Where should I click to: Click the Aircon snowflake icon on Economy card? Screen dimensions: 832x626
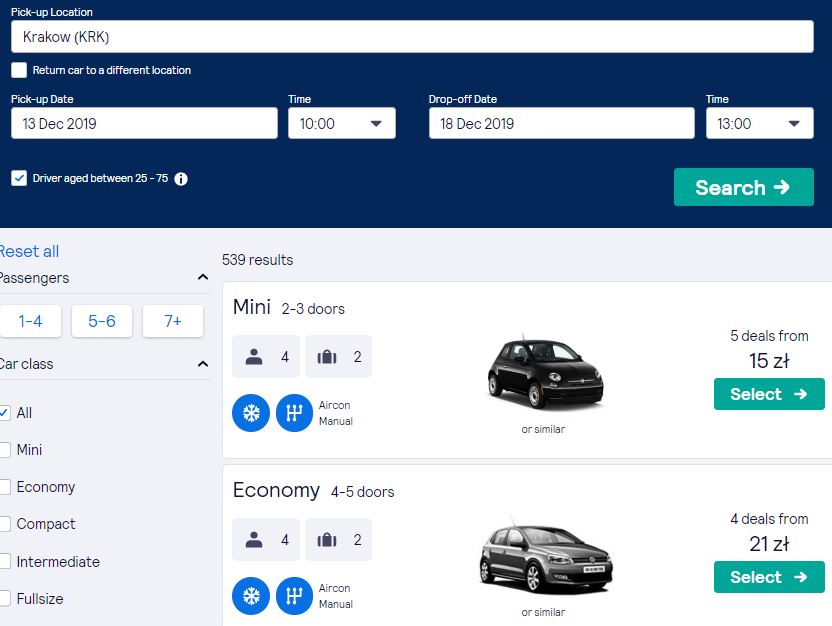pos(251,596)
